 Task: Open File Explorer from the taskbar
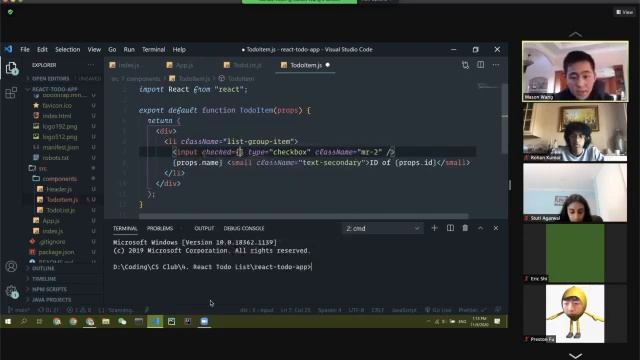point(106,322)
